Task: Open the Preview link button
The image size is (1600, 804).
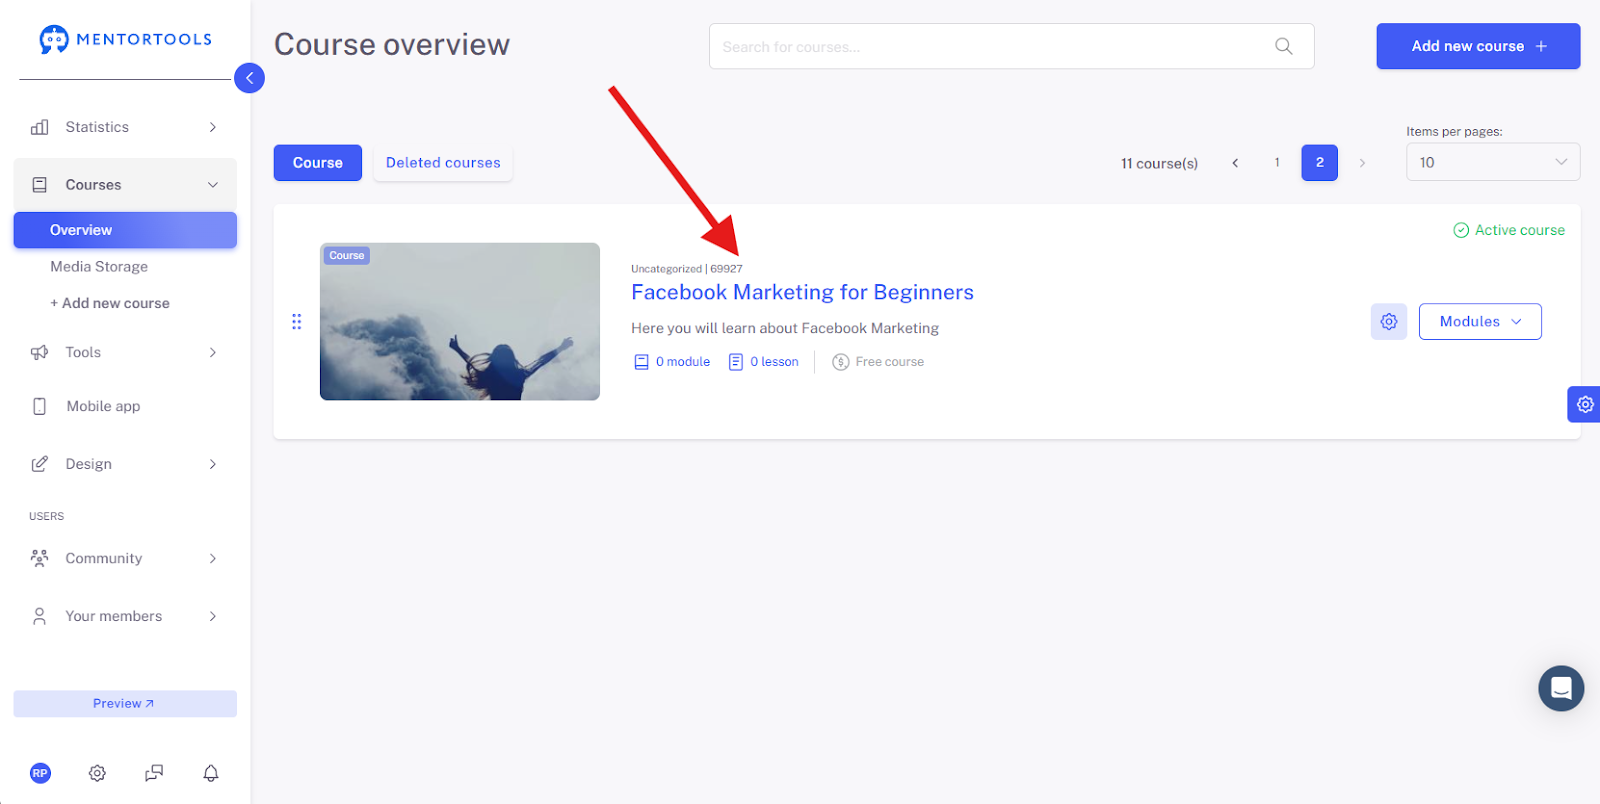Action: point(125,704)
